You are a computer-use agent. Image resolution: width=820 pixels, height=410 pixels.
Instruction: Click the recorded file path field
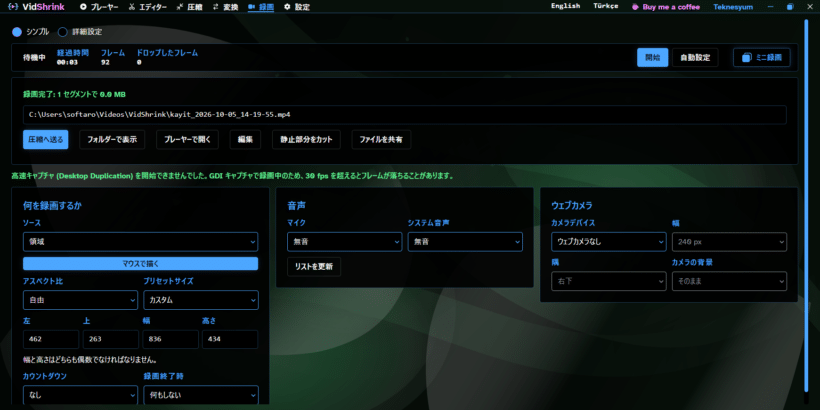(405, 115)
